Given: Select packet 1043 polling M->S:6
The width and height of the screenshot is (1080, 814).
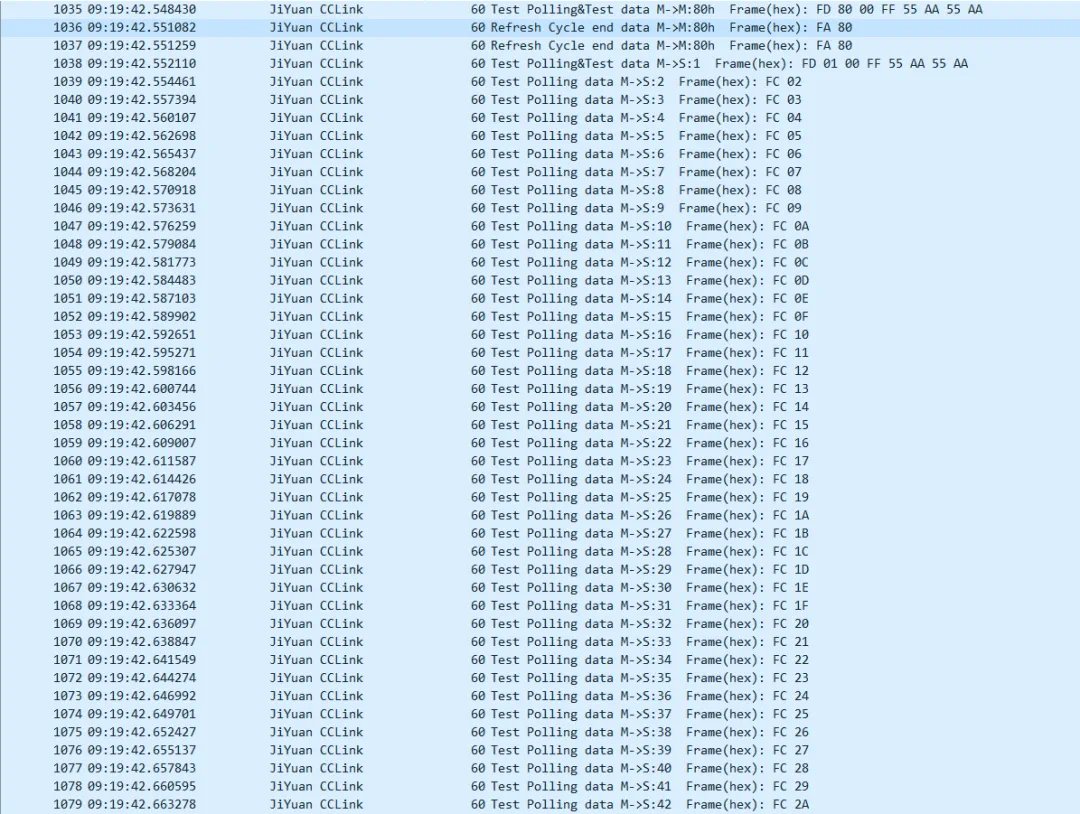Looking at the screenshot, I should pyautogui.click(x=540, y=154).
